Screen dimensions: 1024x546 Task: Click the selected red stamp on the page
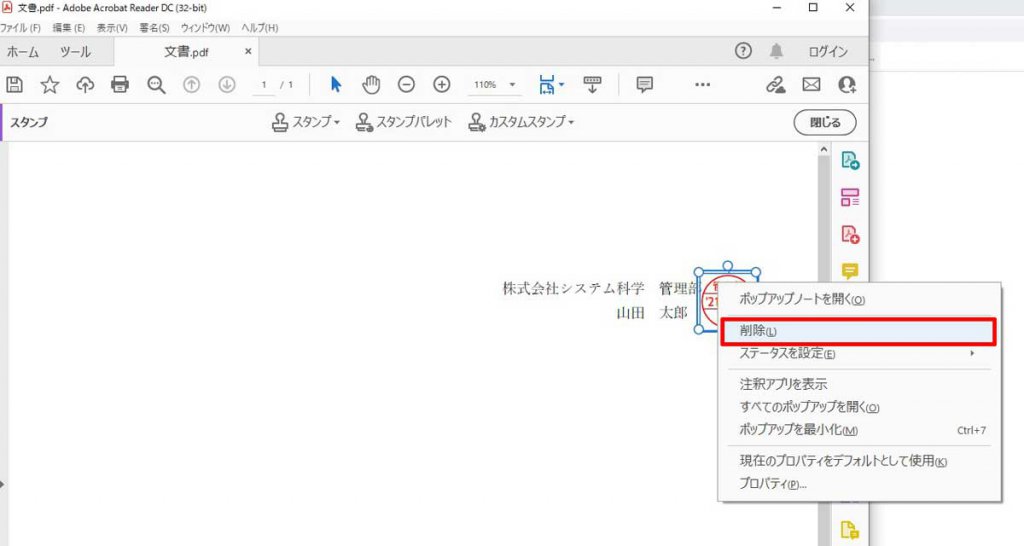pos(709,300)
